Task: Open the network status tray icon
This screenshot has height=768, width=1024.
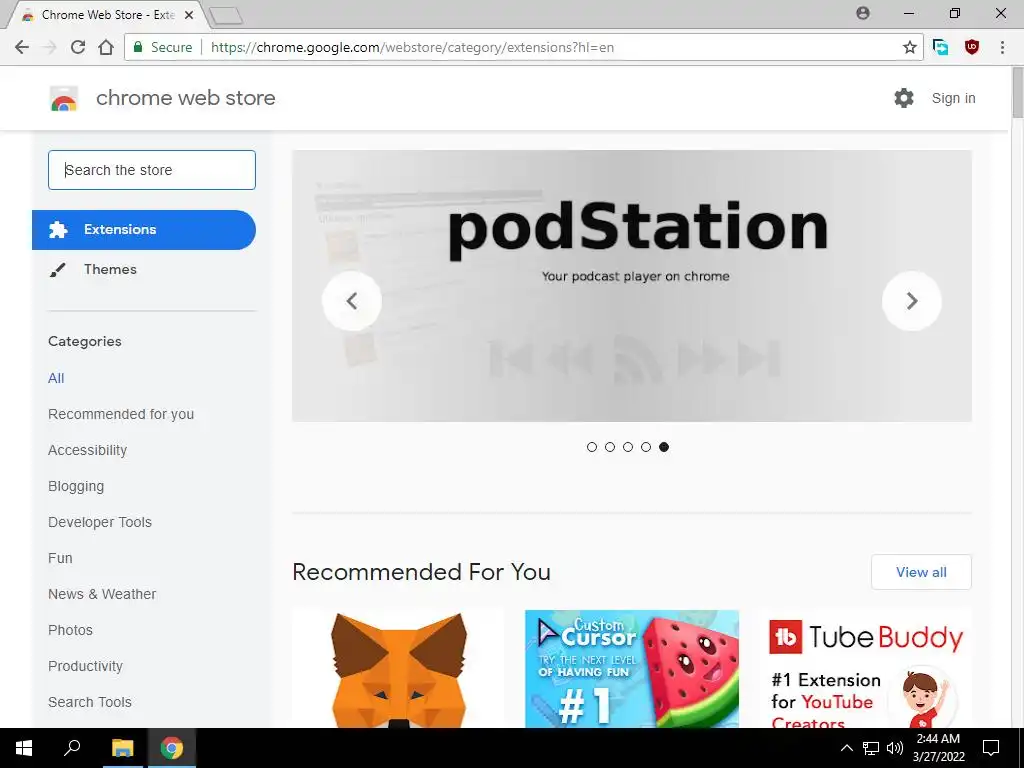Action: 871,748
